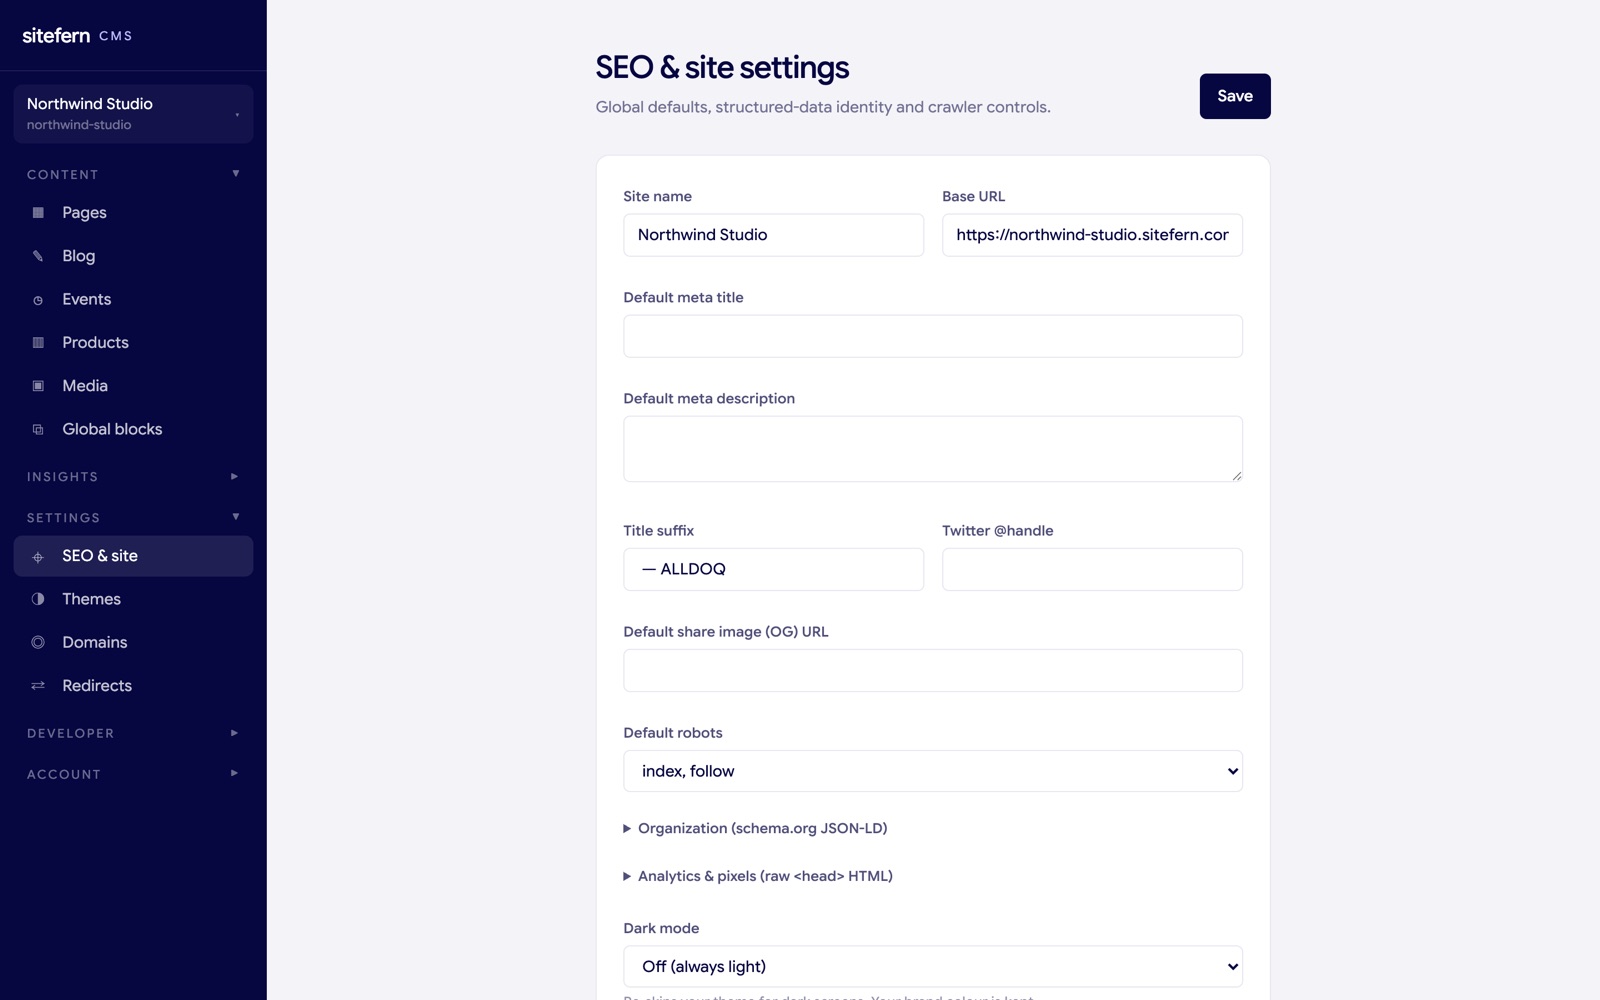The image size is (1600, 1000).
Task: Go to Blog
Action: coord(133,256)
